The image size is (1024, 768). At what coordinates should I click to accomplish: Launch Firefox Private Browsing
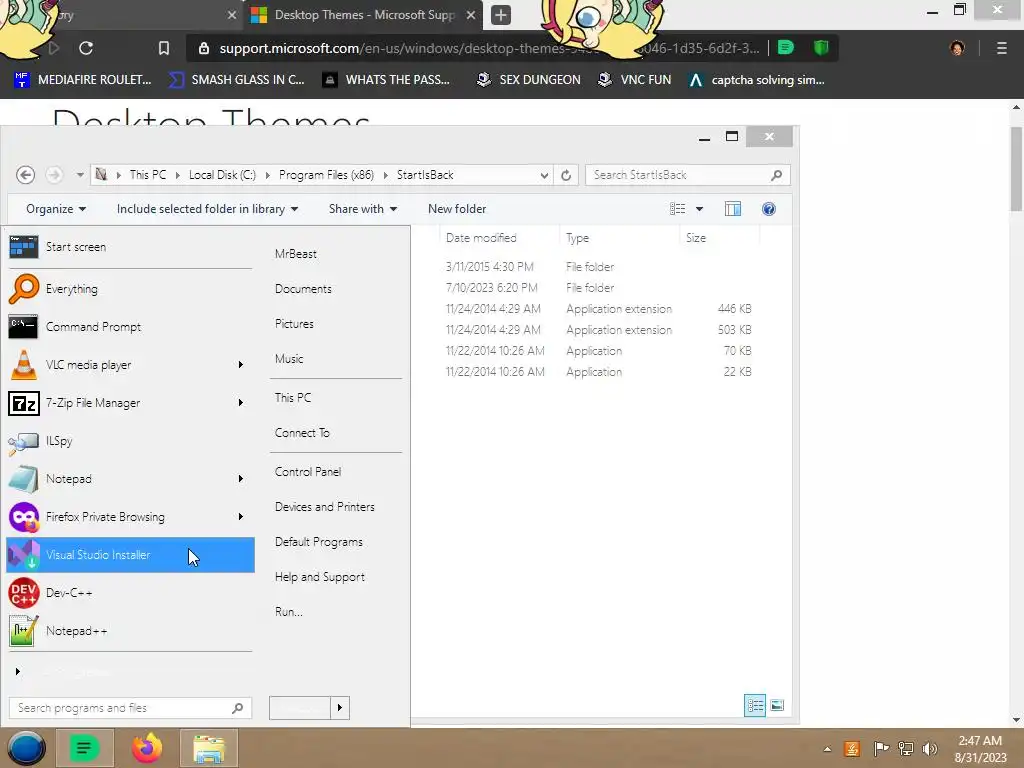pos(129,517)
